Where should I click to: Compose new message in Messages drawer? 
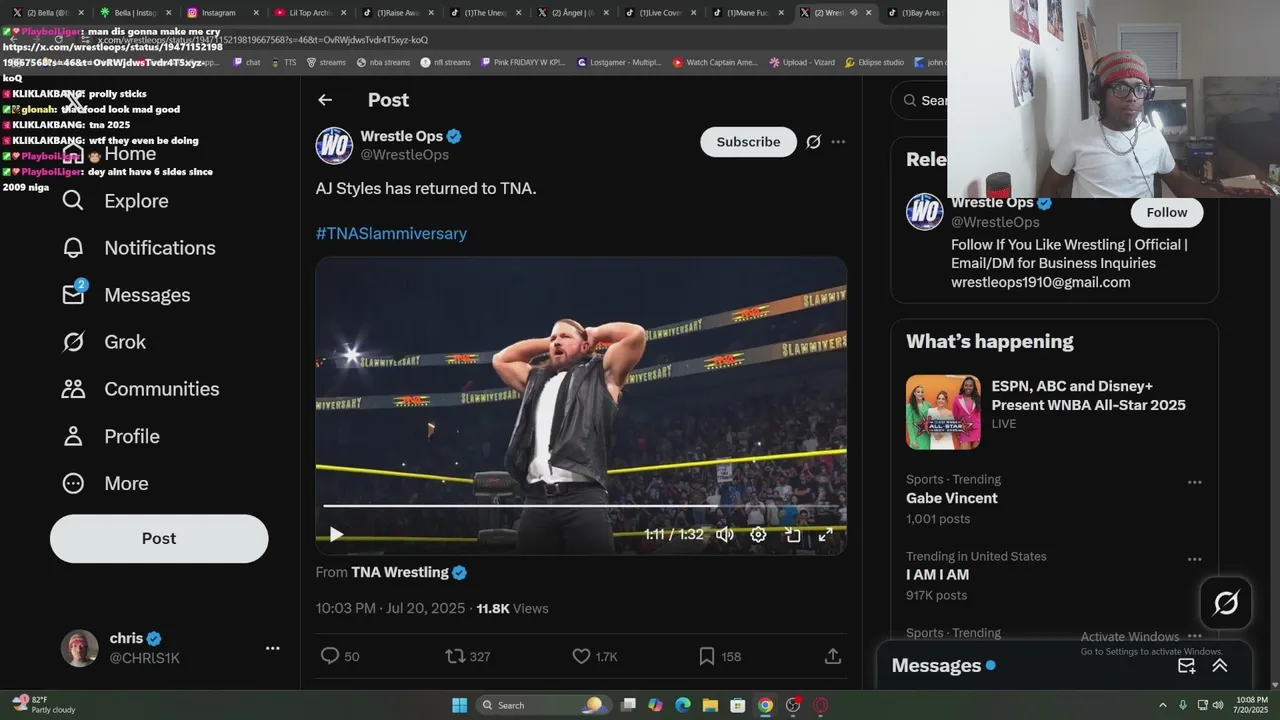pos(1187,666)
